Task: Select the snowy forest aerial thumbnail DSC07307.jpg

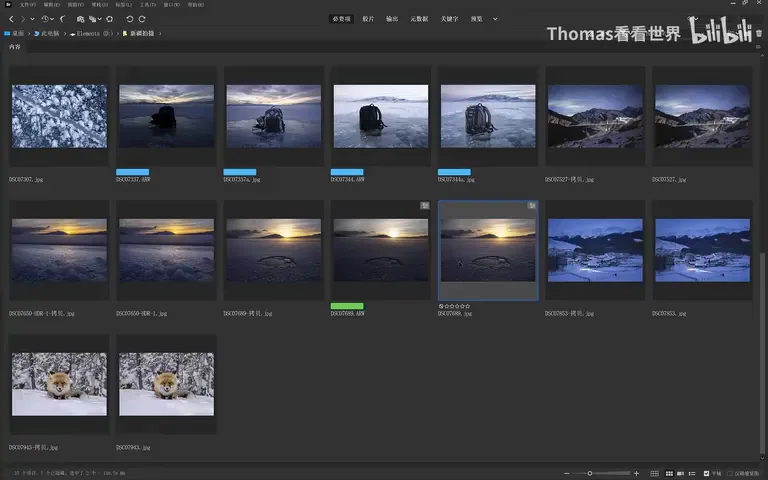Action: (59, 116)
